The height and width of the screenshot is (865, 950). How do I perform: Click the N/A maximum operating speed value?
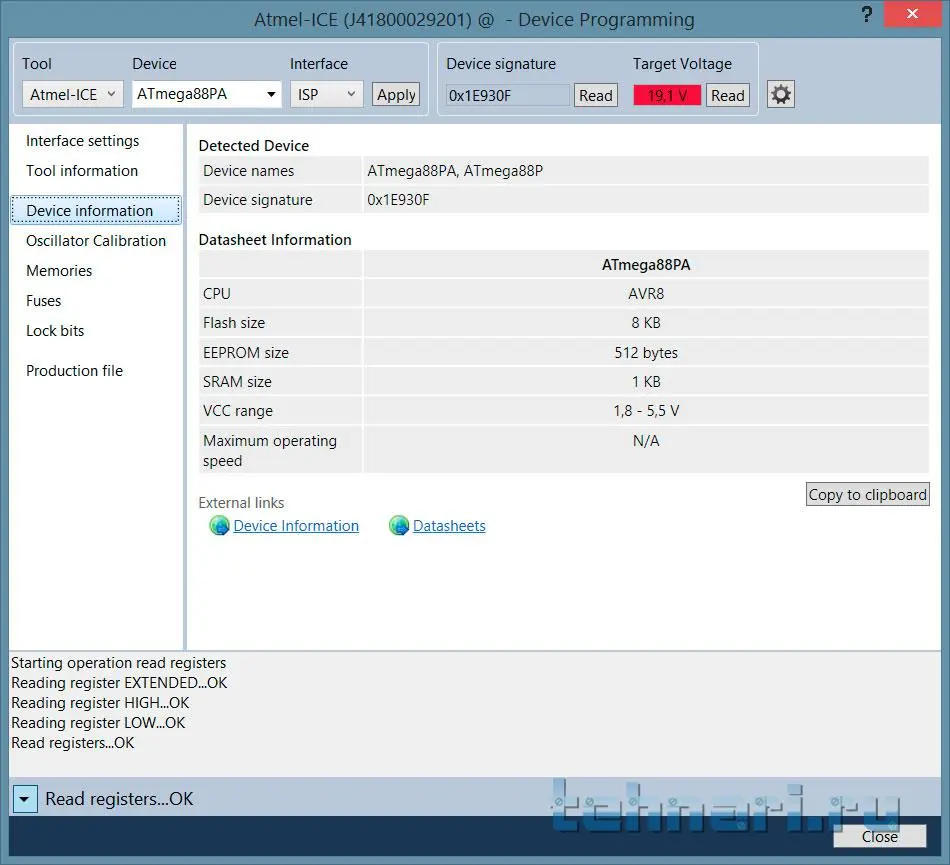point(646,440)
